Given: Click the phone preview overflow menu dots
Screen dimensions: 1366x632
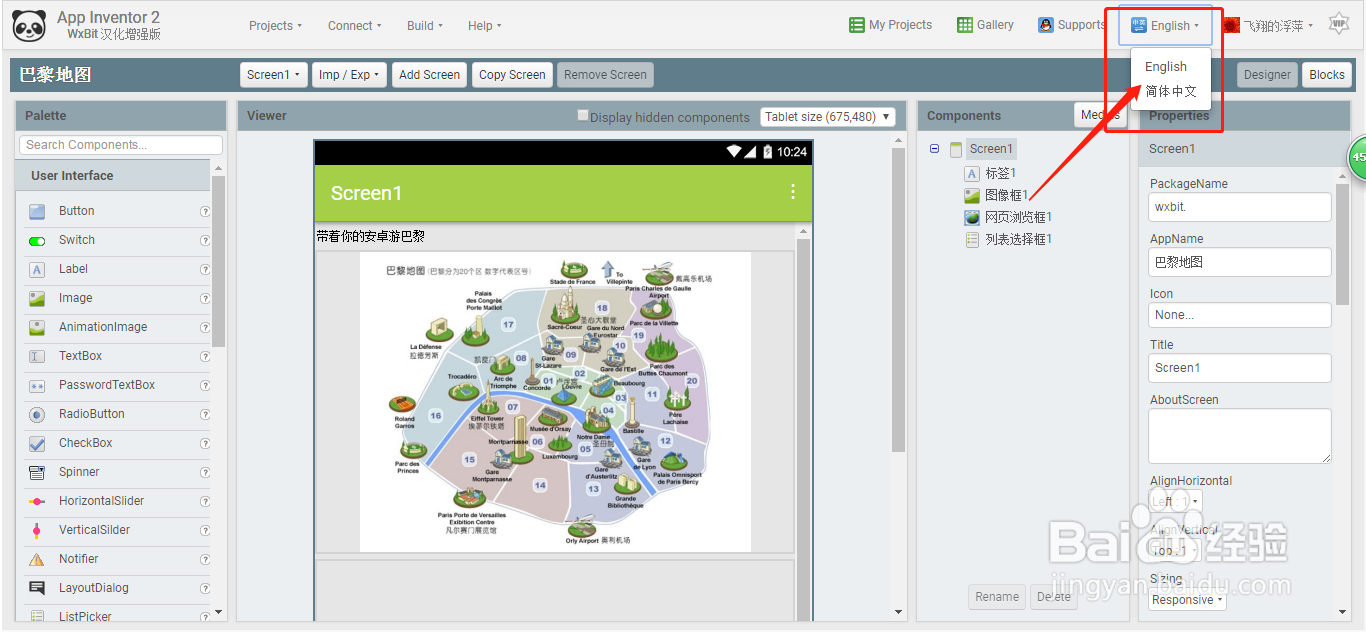Looking at the screenshot, I should (x=793, y=192).
